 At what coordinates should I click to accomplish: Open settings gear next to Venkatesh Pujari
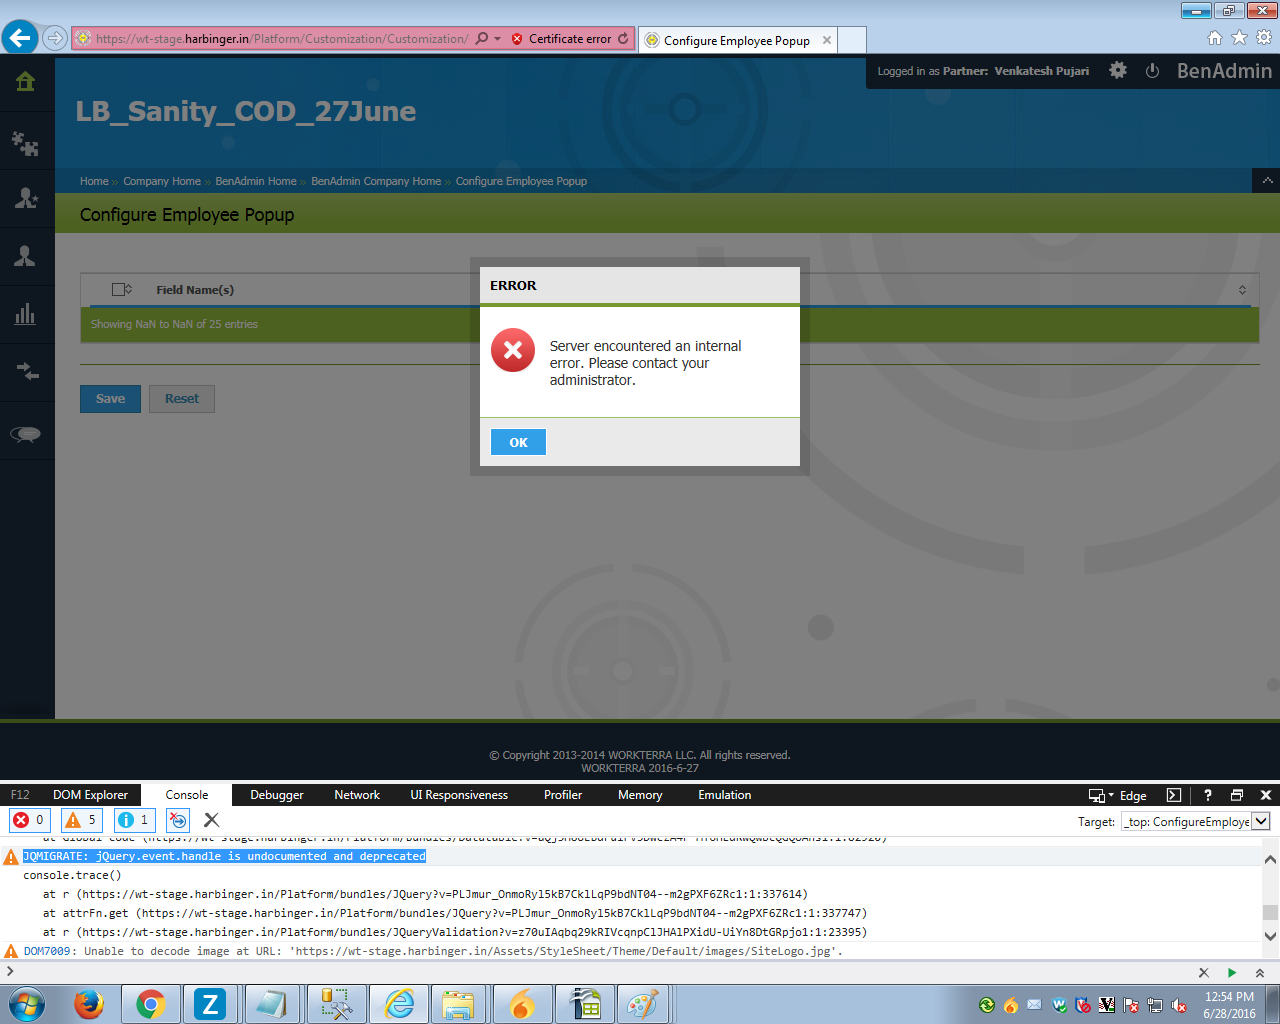tap(1118, 70)
